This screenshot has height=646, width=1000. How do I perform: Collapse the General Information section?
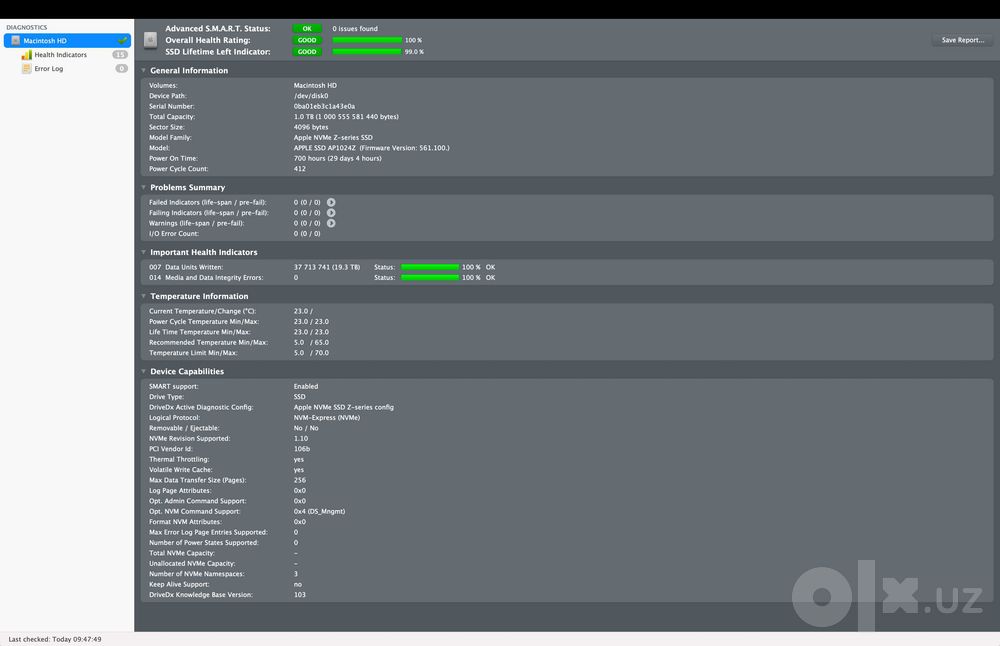143,70
